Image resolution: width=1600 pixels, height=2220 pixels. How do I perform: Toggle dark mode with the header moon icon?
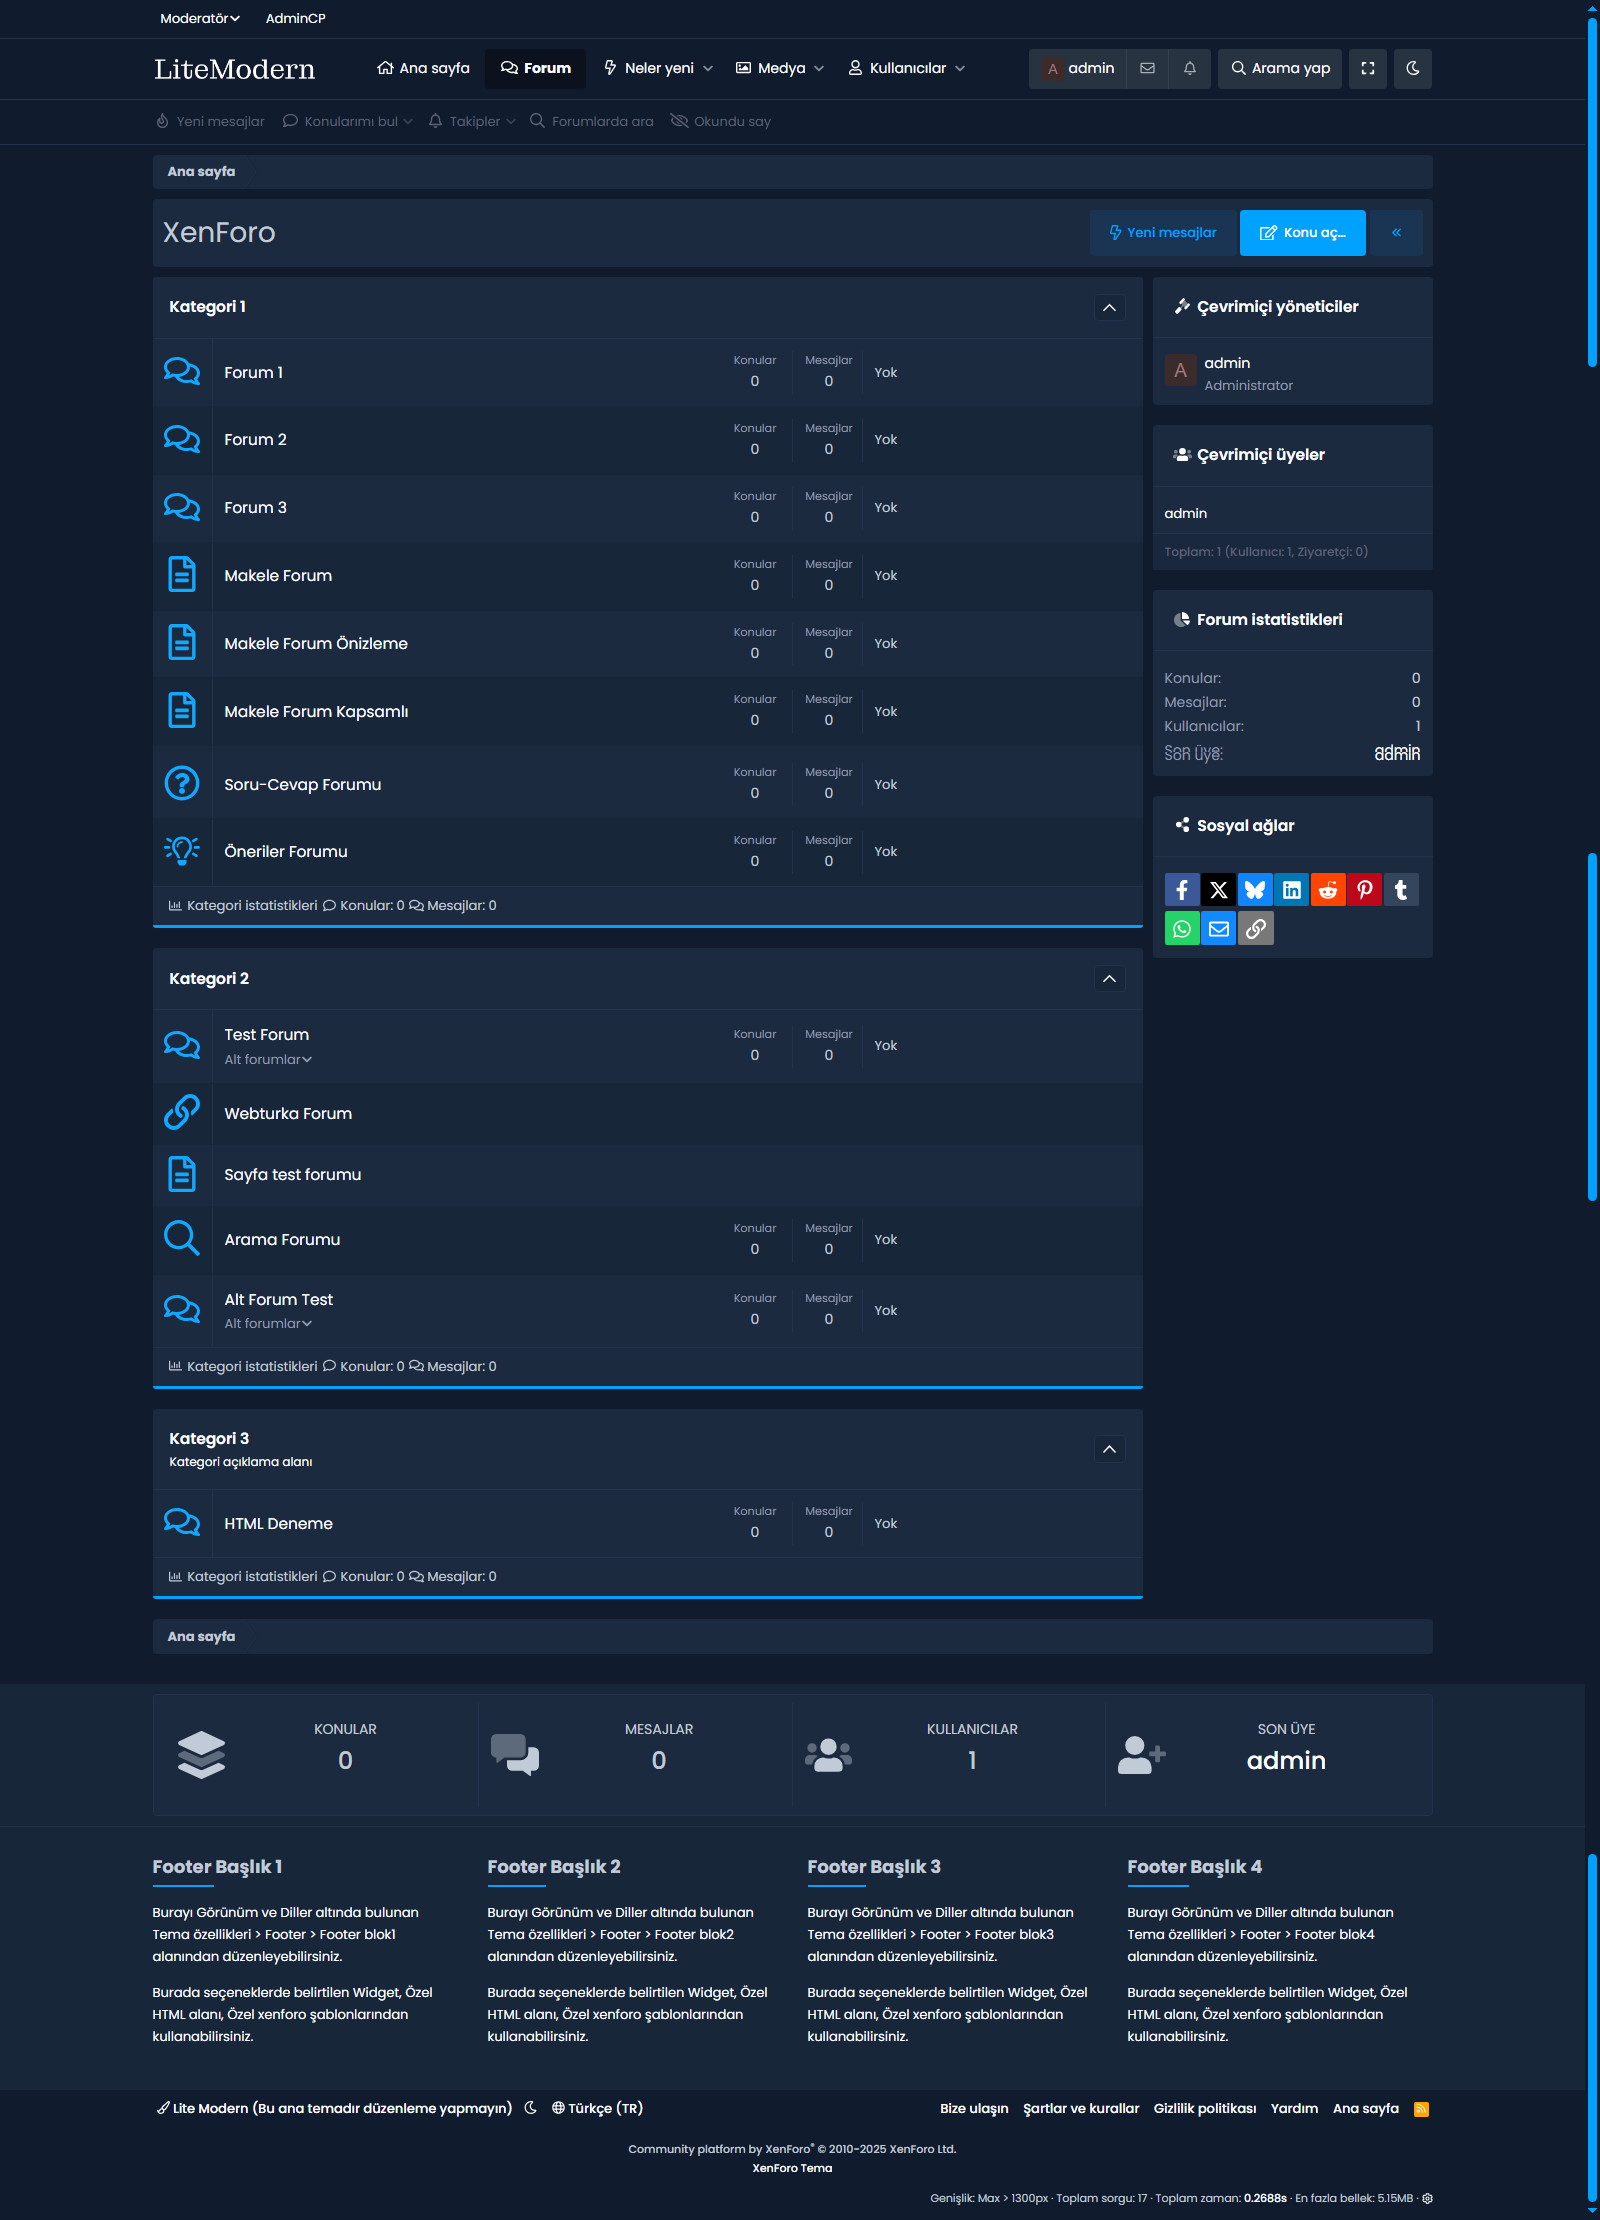click(x=1412, y=69)
